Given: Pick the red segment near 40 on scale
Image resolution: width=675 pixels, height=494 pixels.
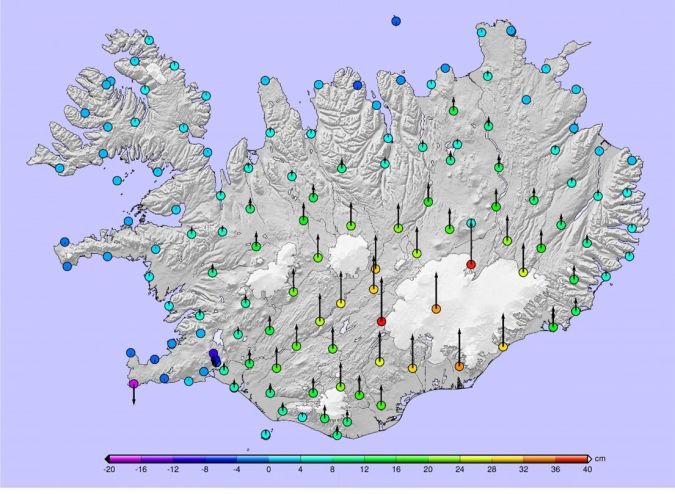Looking at the screenshot, I should click(571, 459).
